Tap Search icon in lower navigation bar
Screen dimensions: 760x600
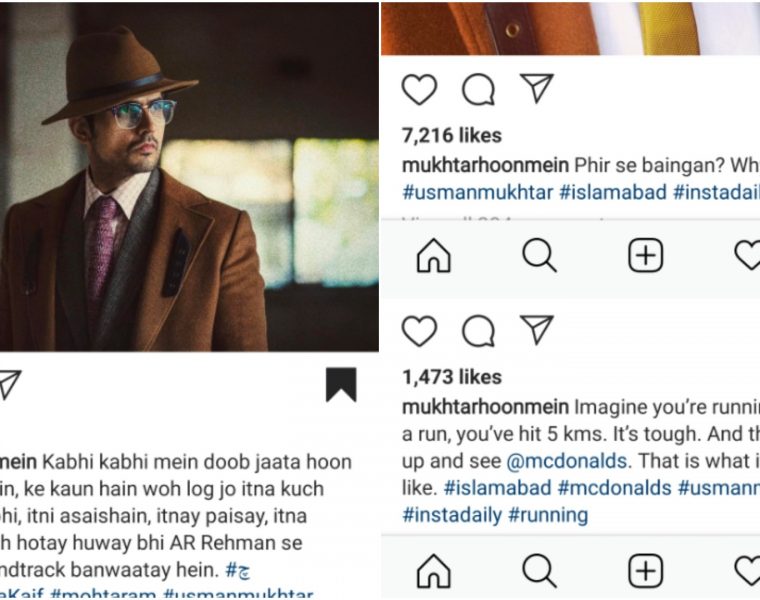pyautogui.click(x=539, y=571)
